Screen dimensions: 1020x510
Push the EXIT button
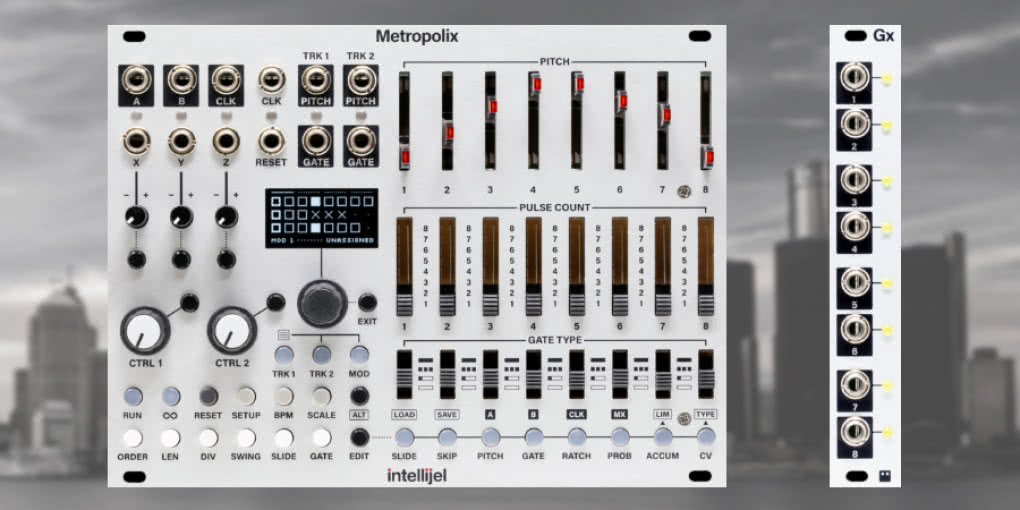point(368,302)
